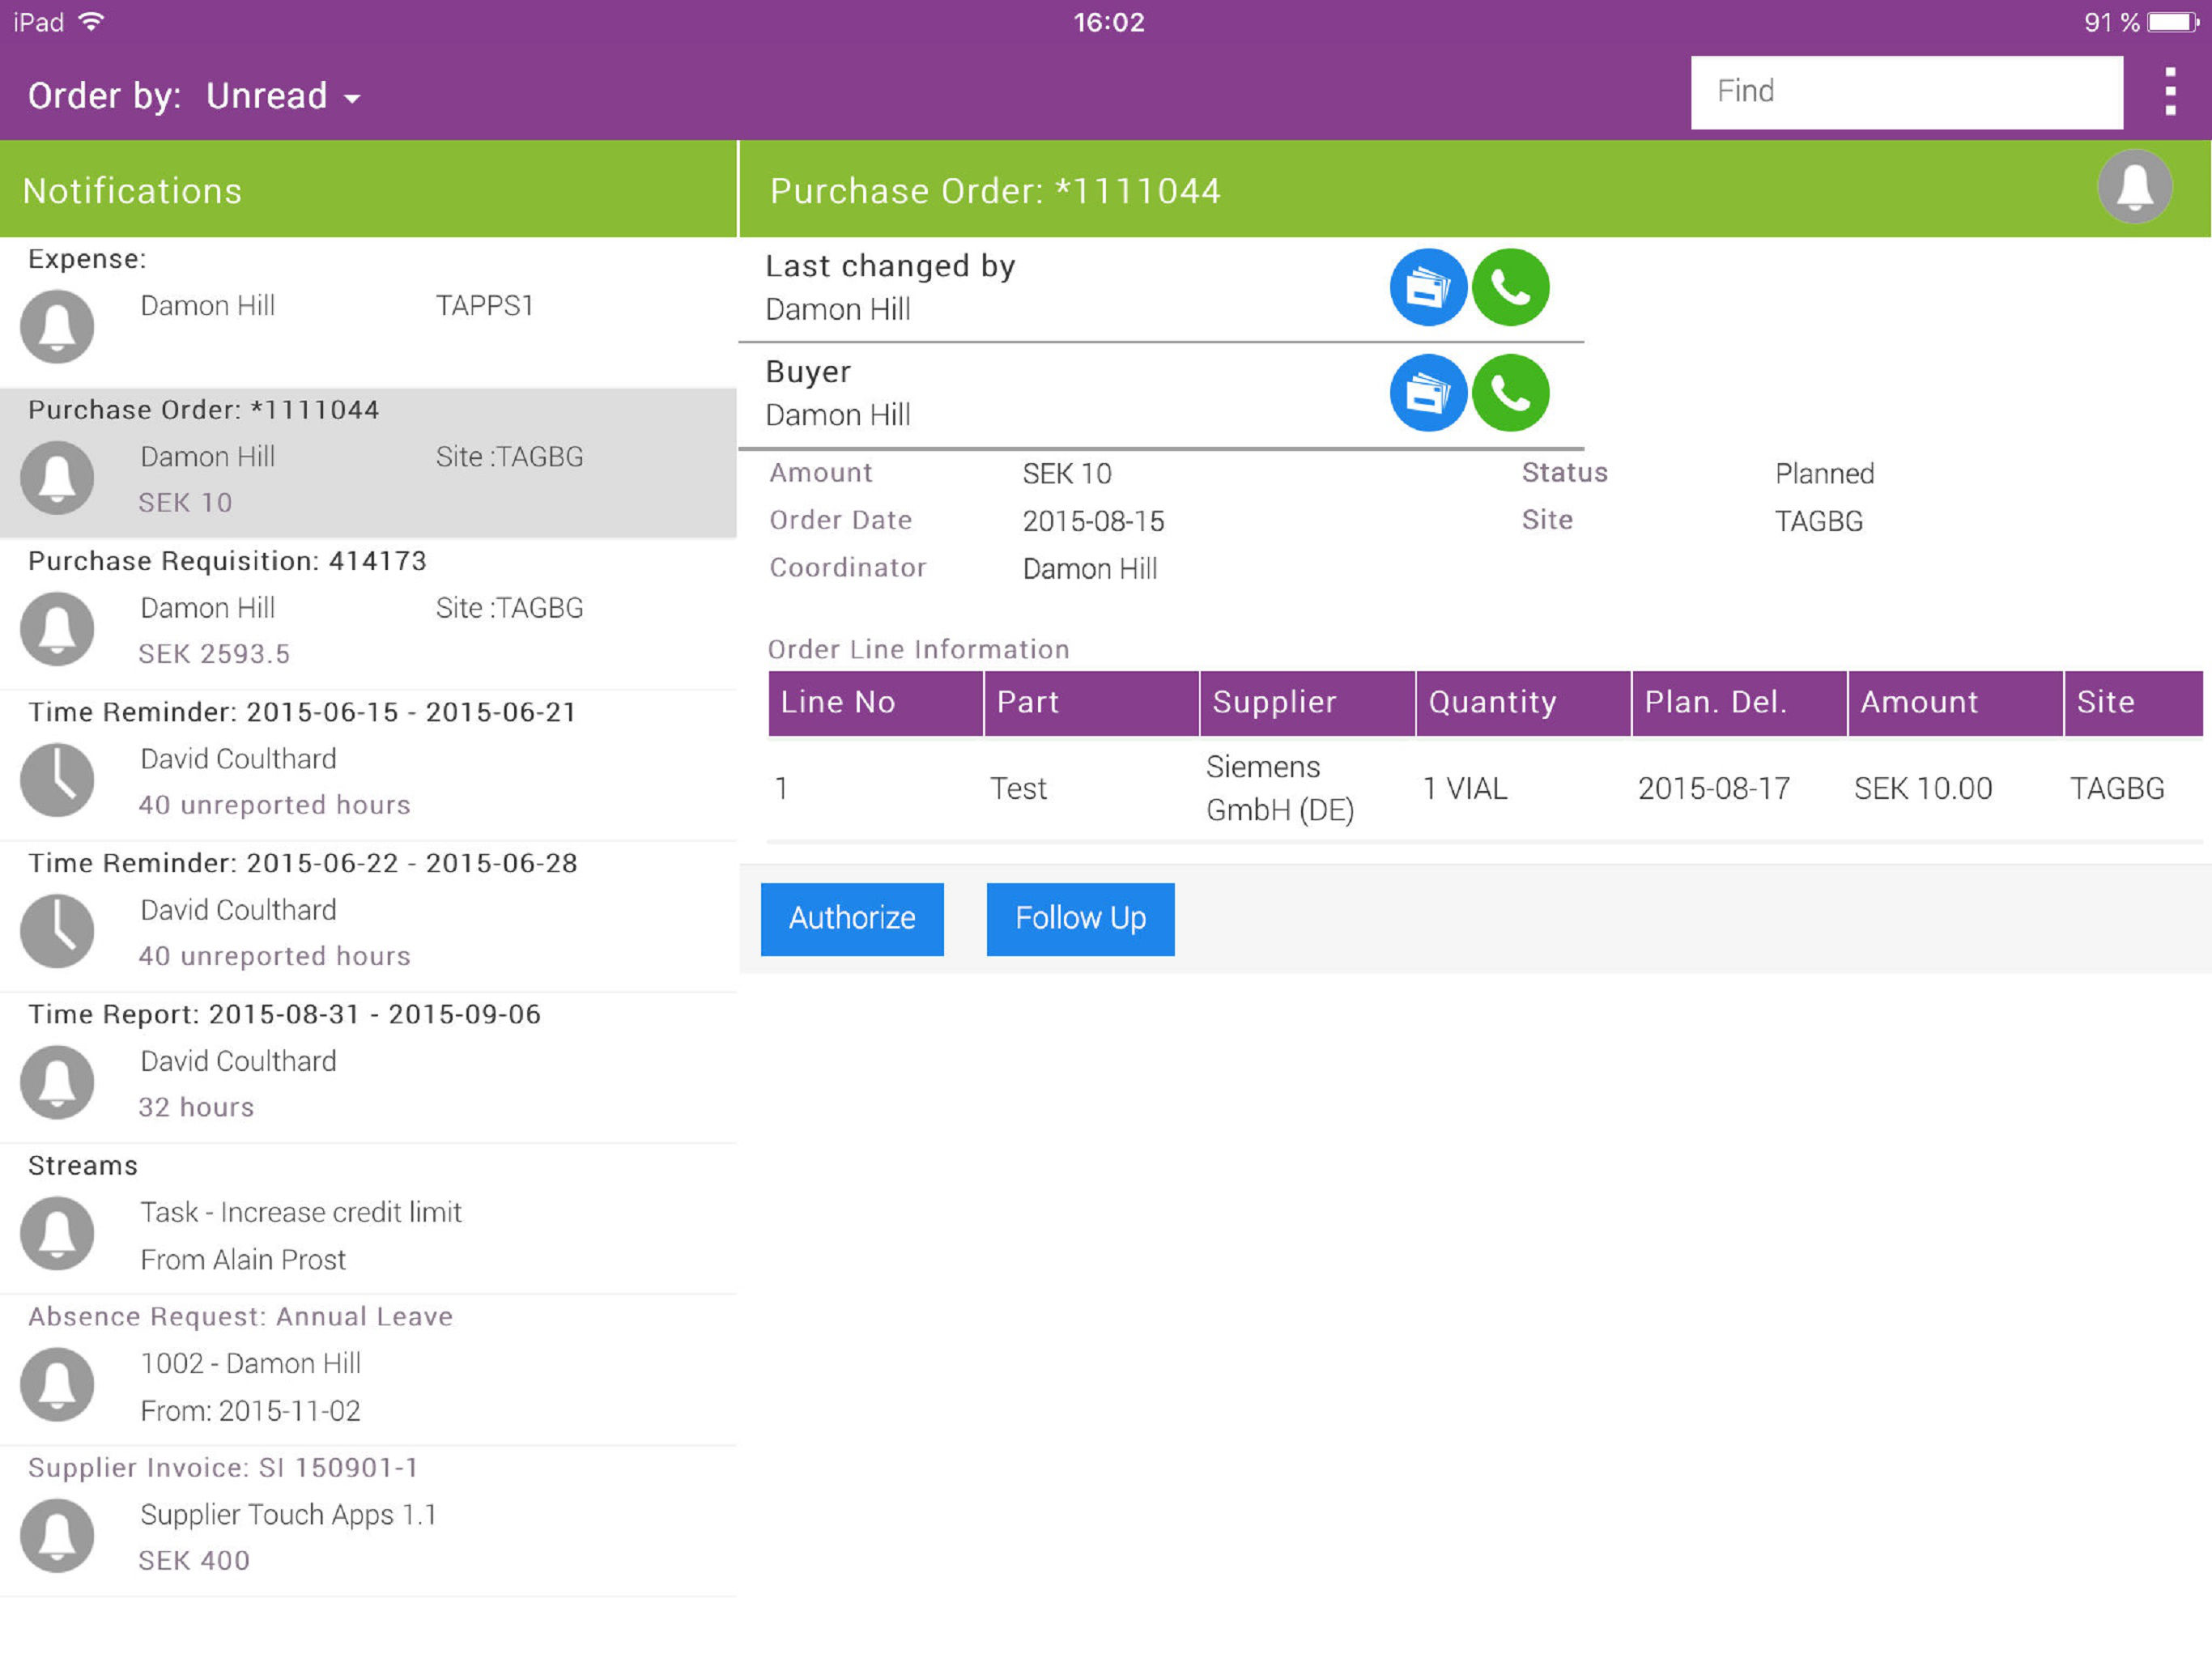
Task: Click SEK 400 in Supplier Invoice row
Action: pos(194,1560)
